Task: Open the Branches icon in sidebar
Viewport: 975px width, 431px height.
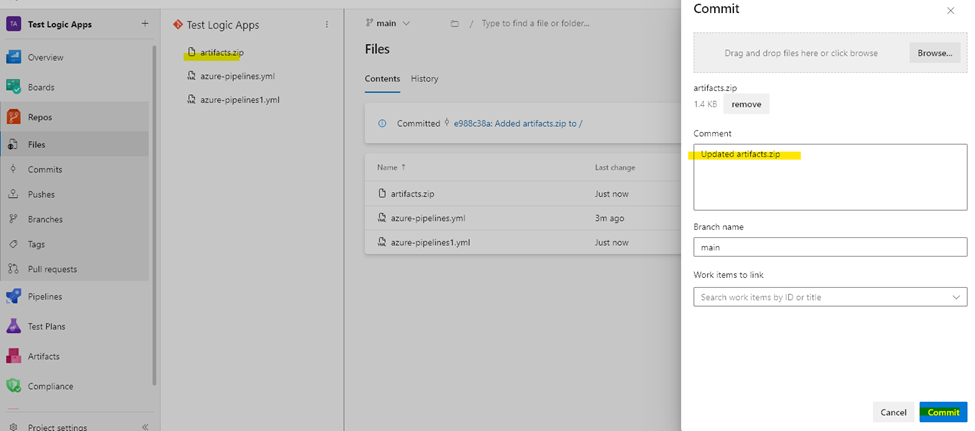Action: click(13, 219)
